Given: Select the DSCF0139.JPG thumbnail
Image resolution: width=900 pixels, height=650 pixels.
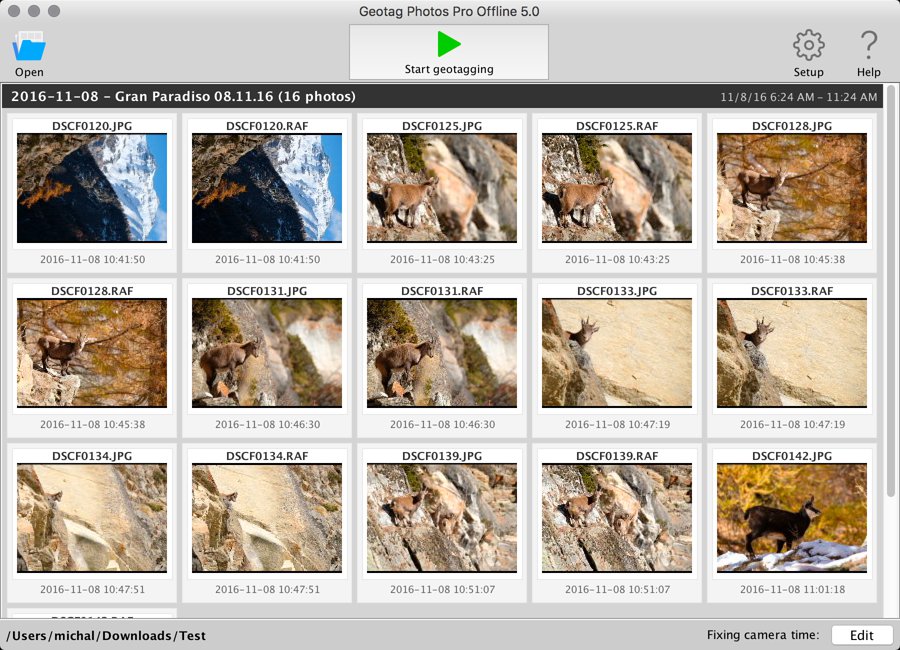Looking at the screenshot, I should pyautogui.click(x=442, y=517).
